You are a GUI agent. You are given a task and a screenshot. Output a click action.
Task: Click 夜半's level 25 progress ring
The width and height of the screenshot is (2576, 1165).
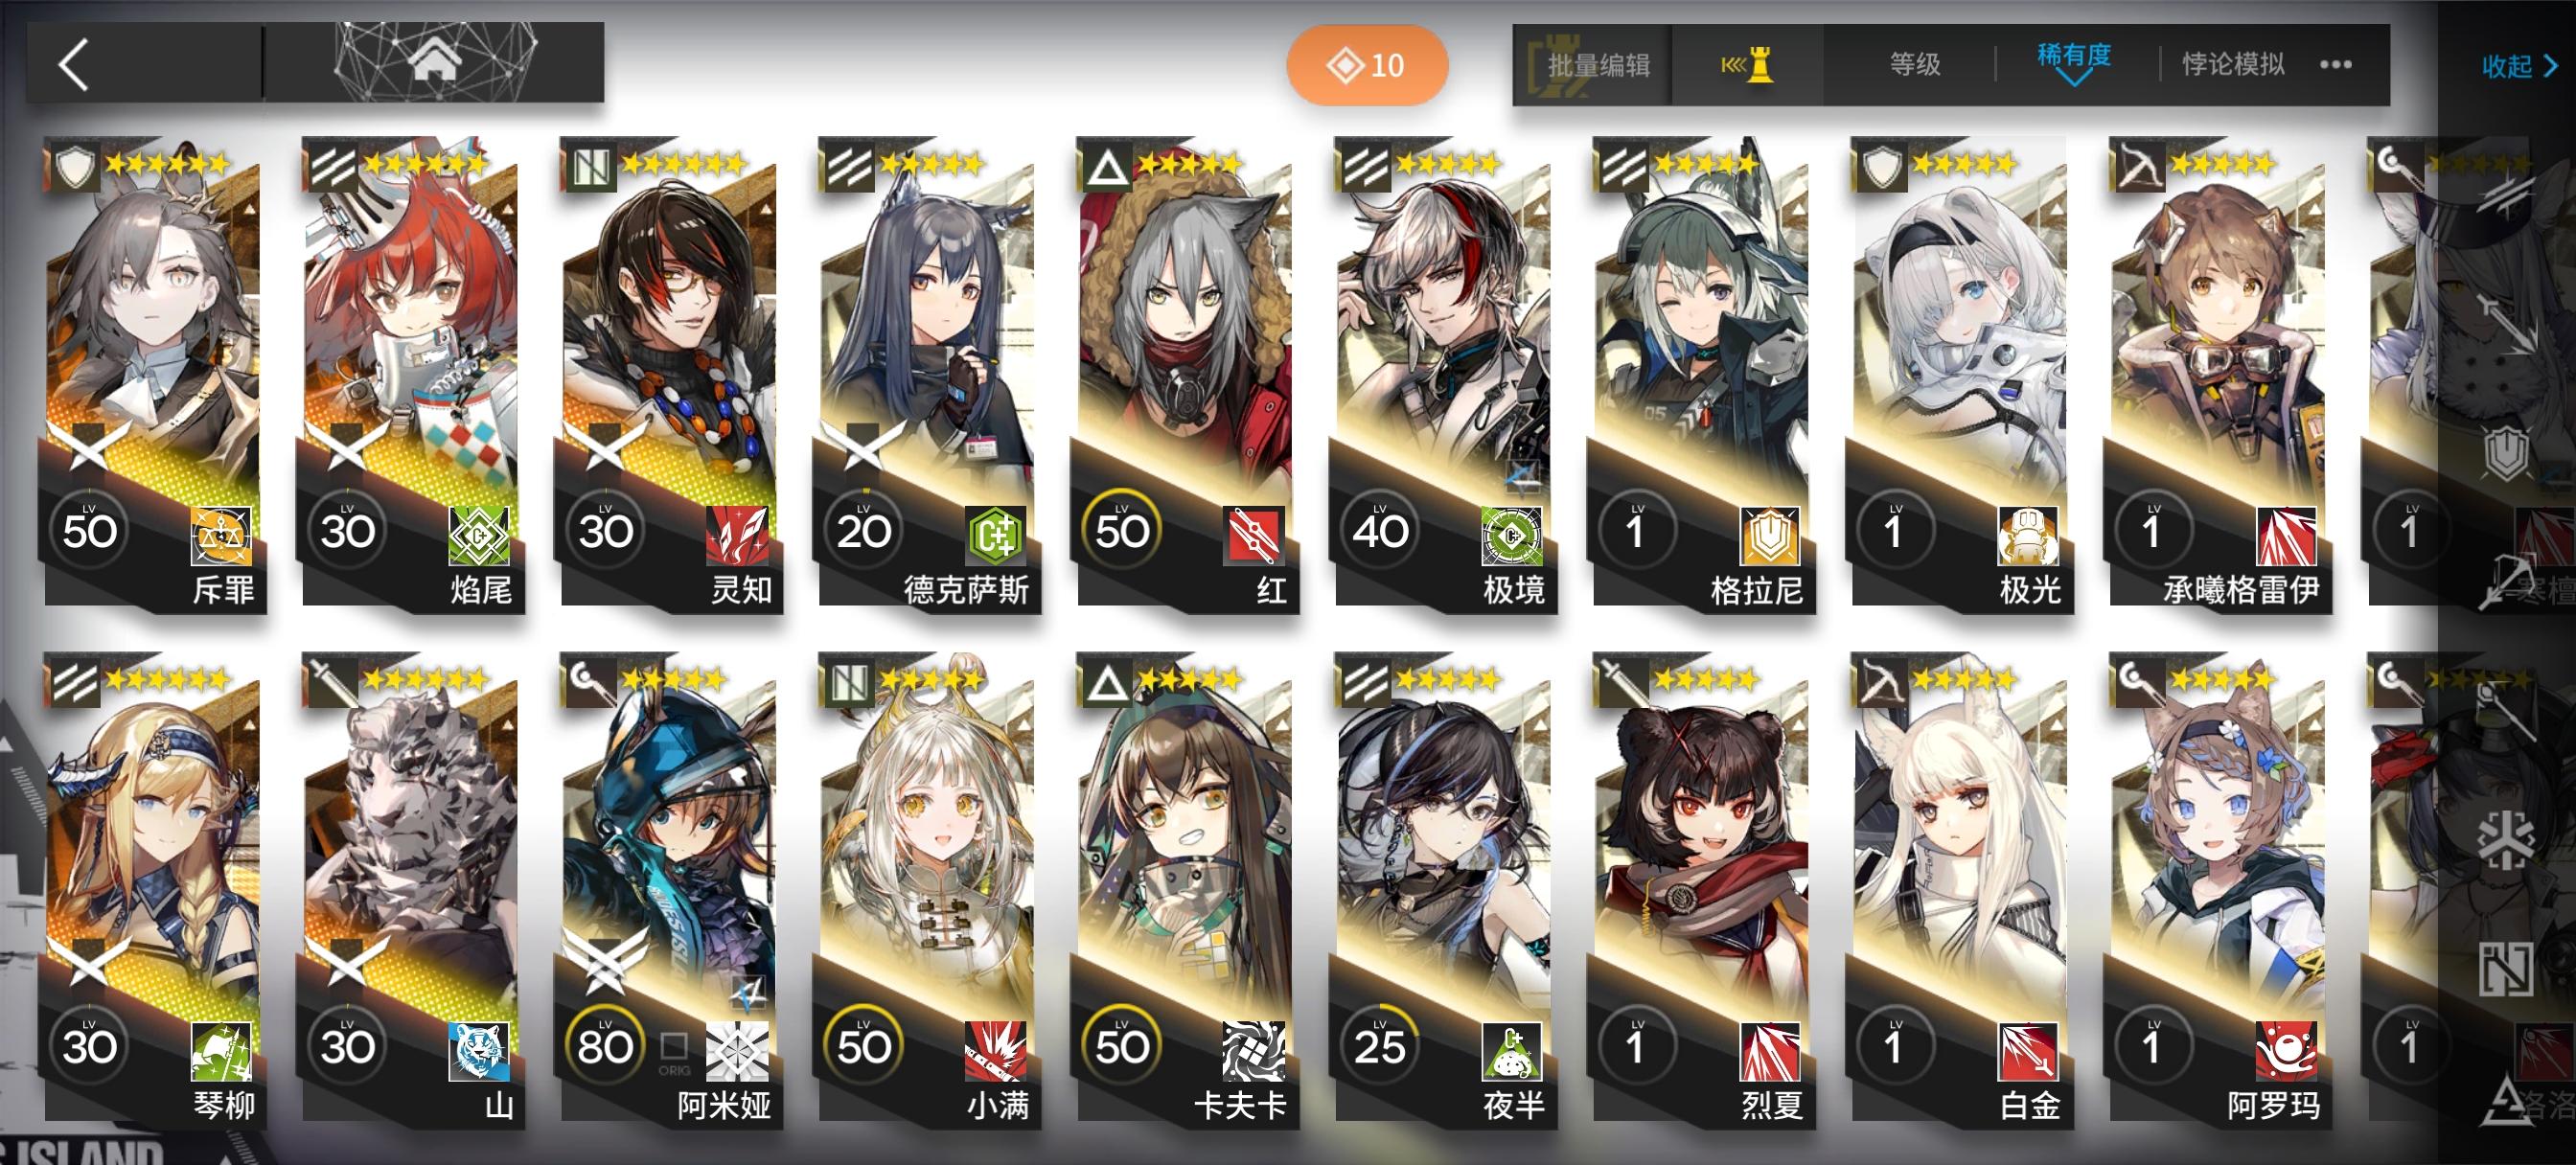tap(1380, 1046)
